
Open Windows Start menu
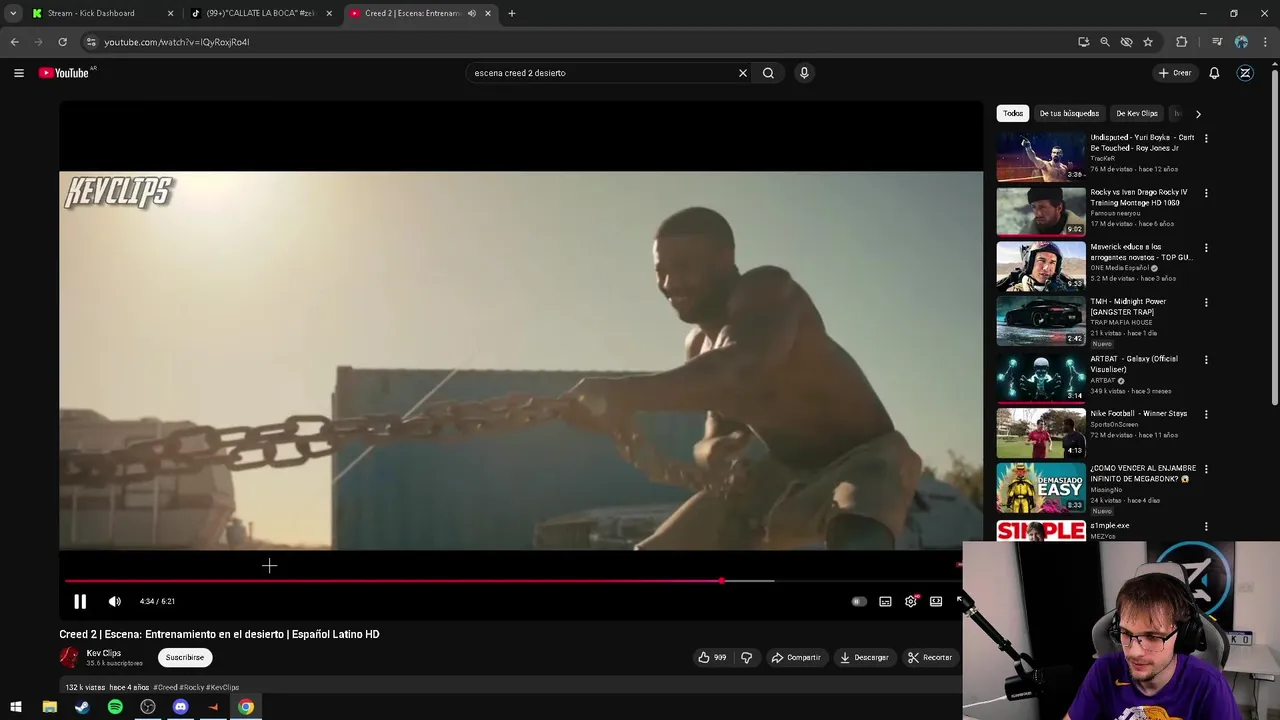[x=16, y=707]
